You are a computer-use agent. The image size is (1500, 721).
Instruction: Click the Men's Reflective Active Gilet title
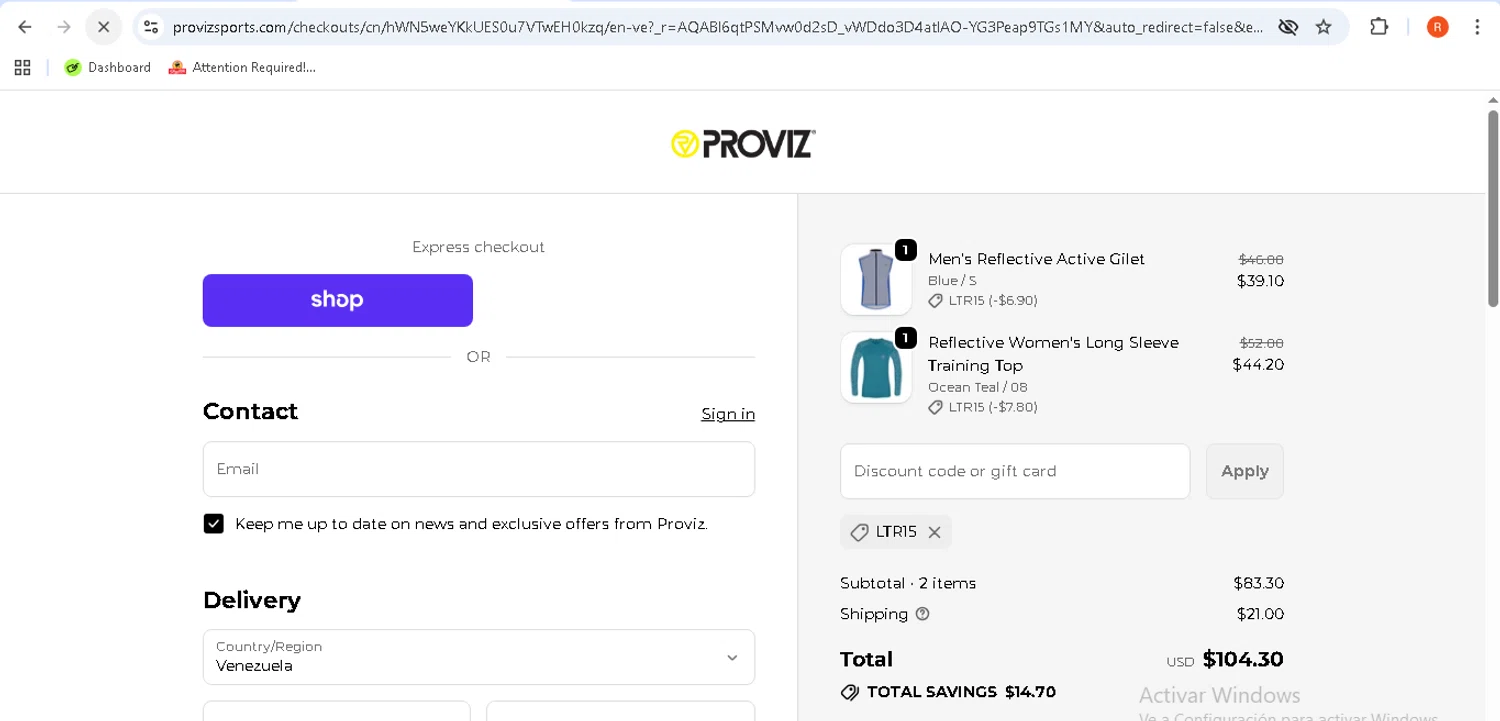coord(1037,259)
